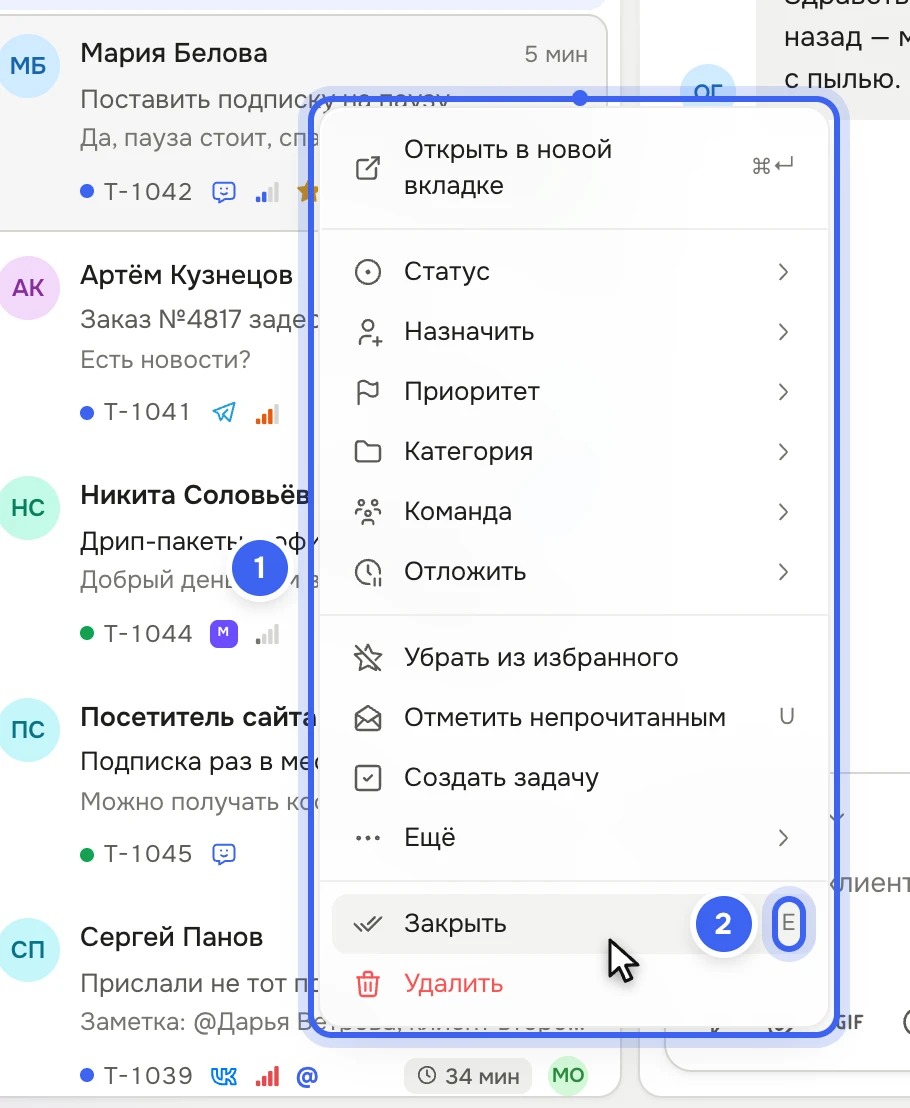This screenshot has height=1108, width=910.
Task: Click the МБ avatar
Action: 28,66
